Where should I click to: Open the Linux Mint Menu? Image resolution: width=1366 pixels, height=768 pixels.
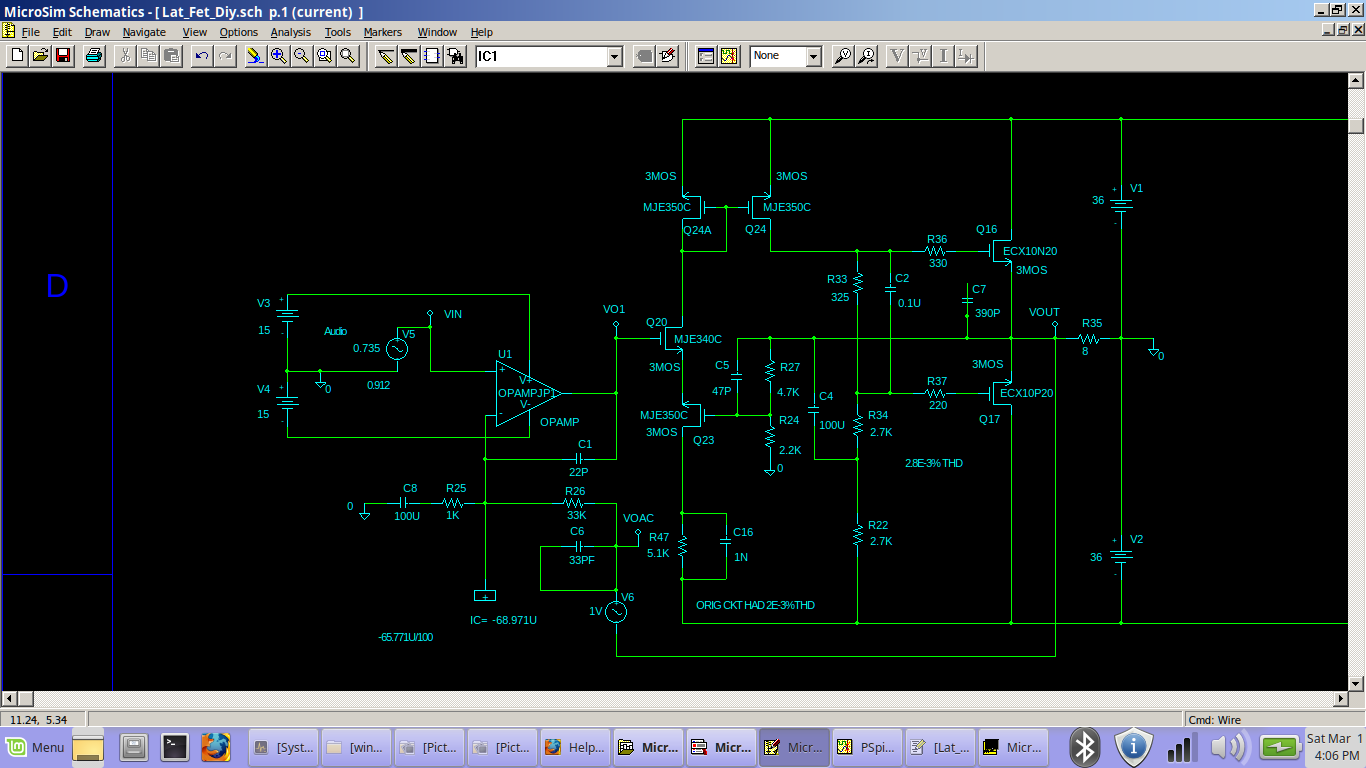pos(34,747)
